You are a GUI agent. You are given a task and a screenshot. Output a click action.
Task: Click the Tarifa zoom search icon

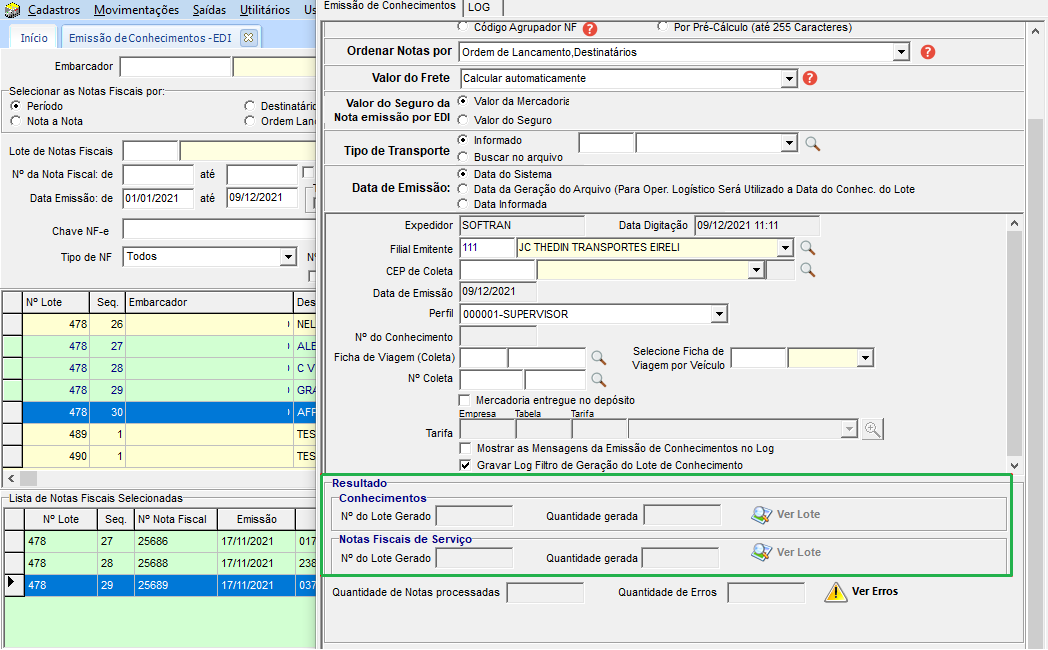(872, 429)
